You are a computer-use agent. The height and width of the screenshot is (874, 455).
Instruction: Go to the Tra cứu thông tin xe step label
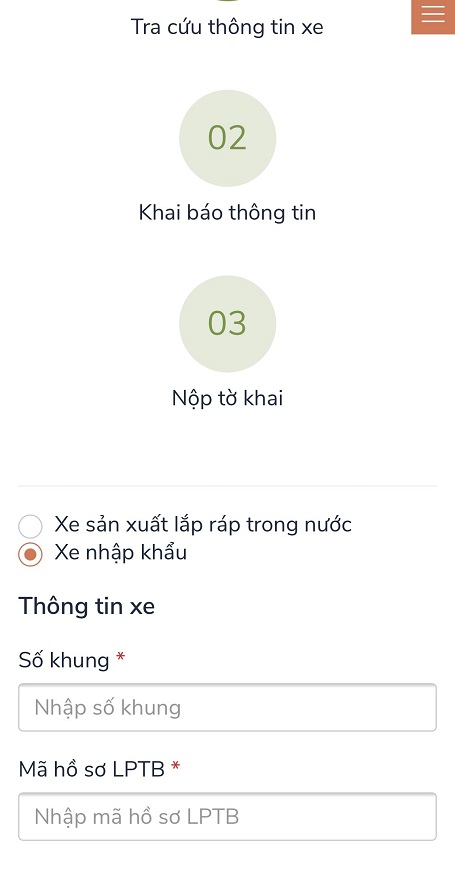pyautogui.click(x=227, y=27)
